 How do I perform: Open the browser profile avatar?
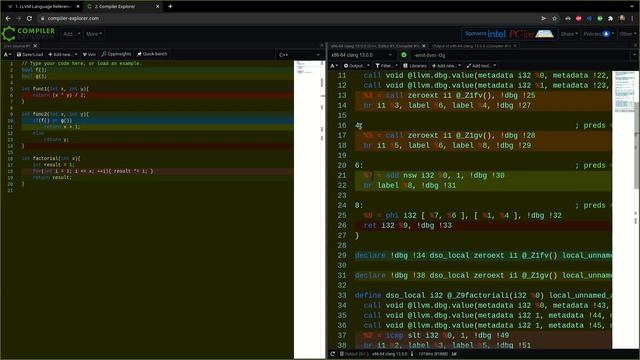click(x=622, y=18)
